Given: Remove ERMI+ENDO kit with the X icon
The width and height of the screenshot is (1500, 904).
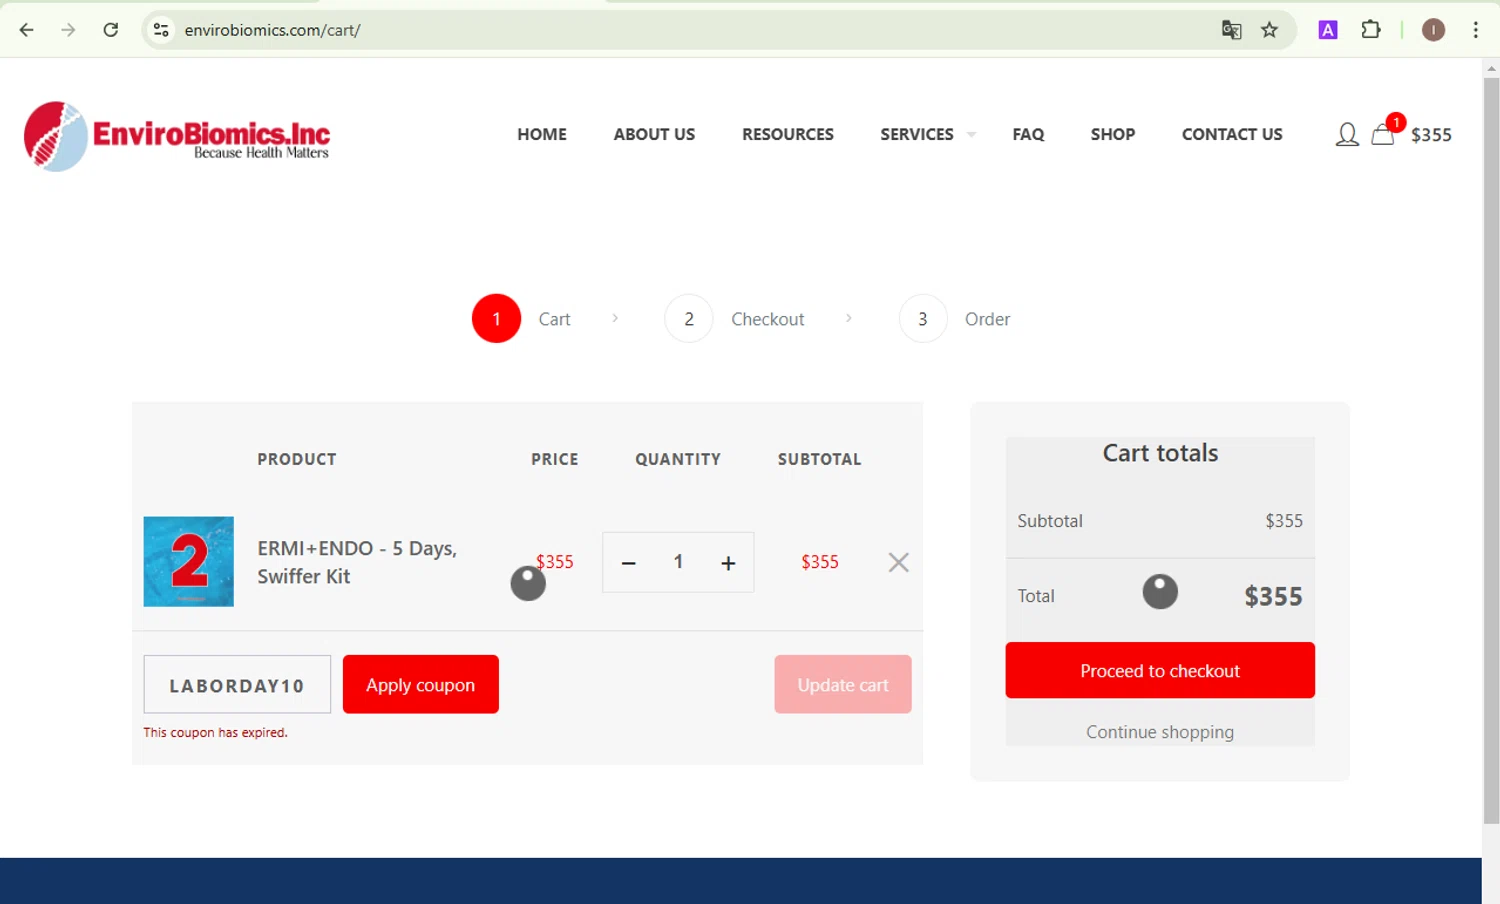Looking at the screenshot, I should [898, 562].
